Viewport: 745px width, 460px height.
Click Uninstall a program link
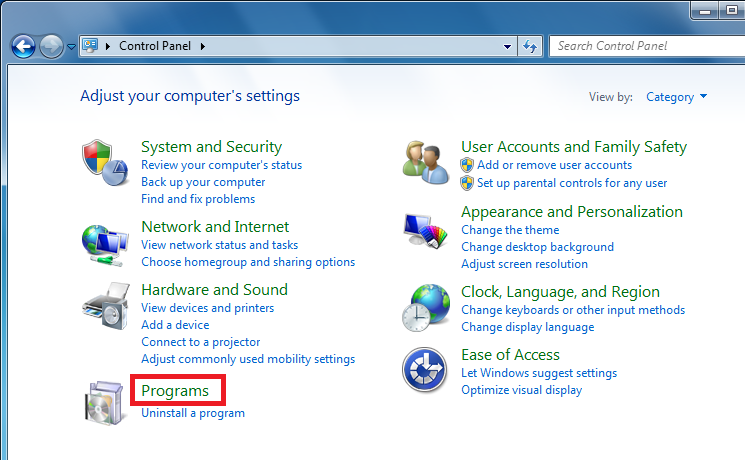pos(193,413)
